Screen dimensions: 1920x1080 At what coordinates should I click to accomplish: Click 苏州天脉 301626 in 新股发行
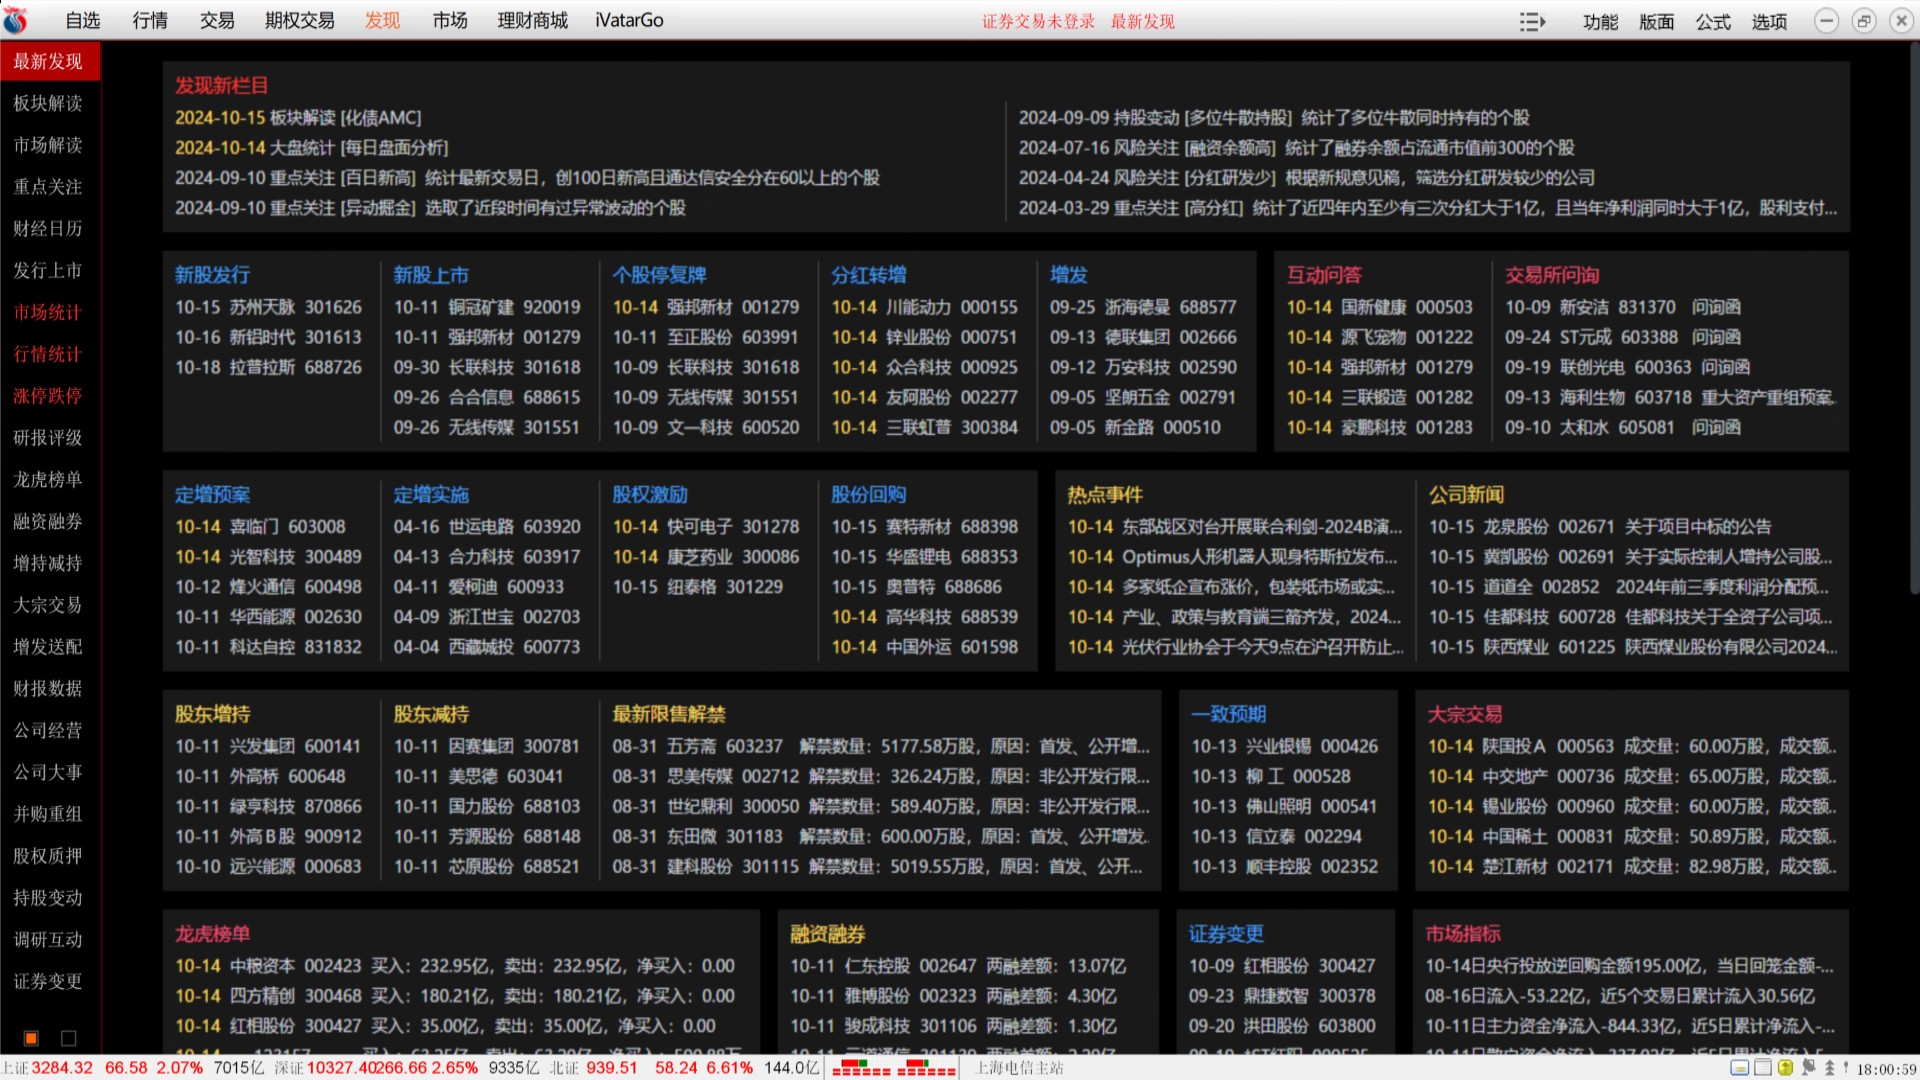(268, 307)
